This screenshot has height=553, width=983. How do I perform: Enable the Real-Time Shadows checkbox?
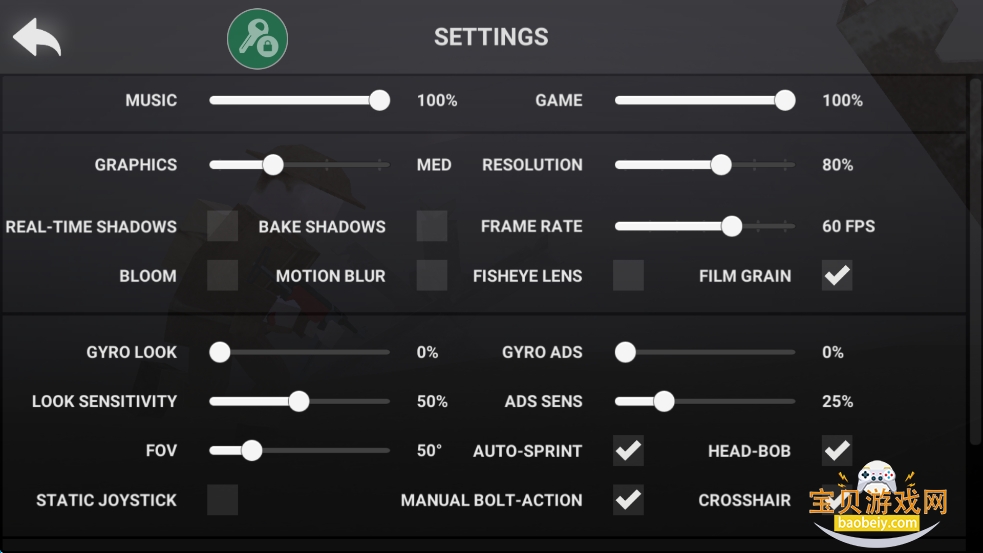pyautogui.click(x=222, y=226)
